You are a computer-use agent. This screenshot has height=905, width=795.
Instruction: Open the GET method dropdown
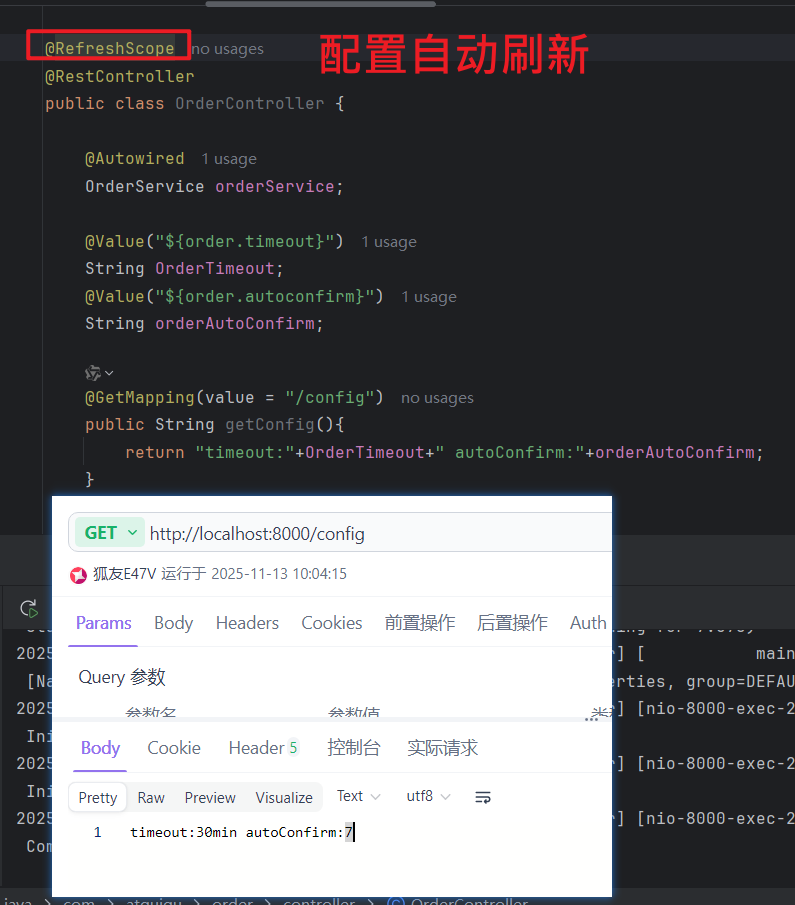coord(111,532)
